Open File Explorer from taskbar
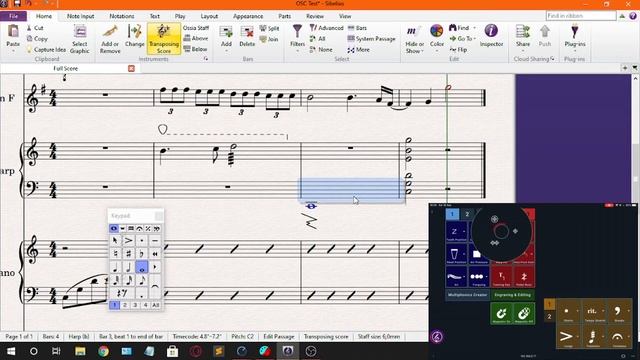 80,351
